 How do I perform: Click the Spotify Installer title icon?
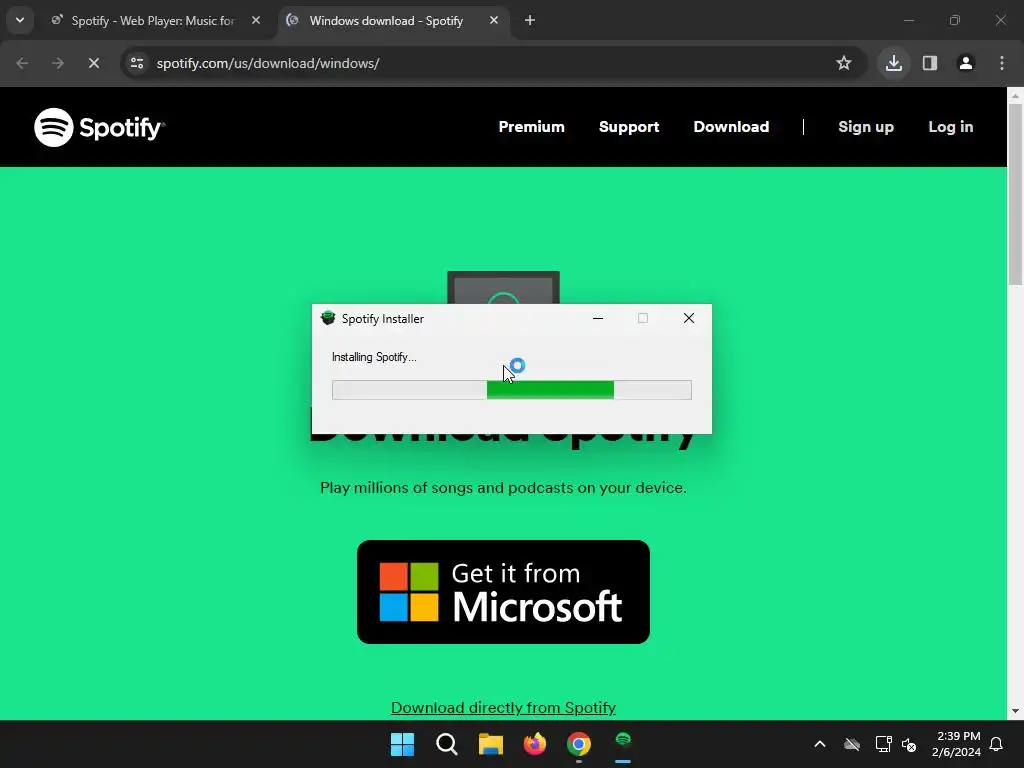(x=328, y=318)
